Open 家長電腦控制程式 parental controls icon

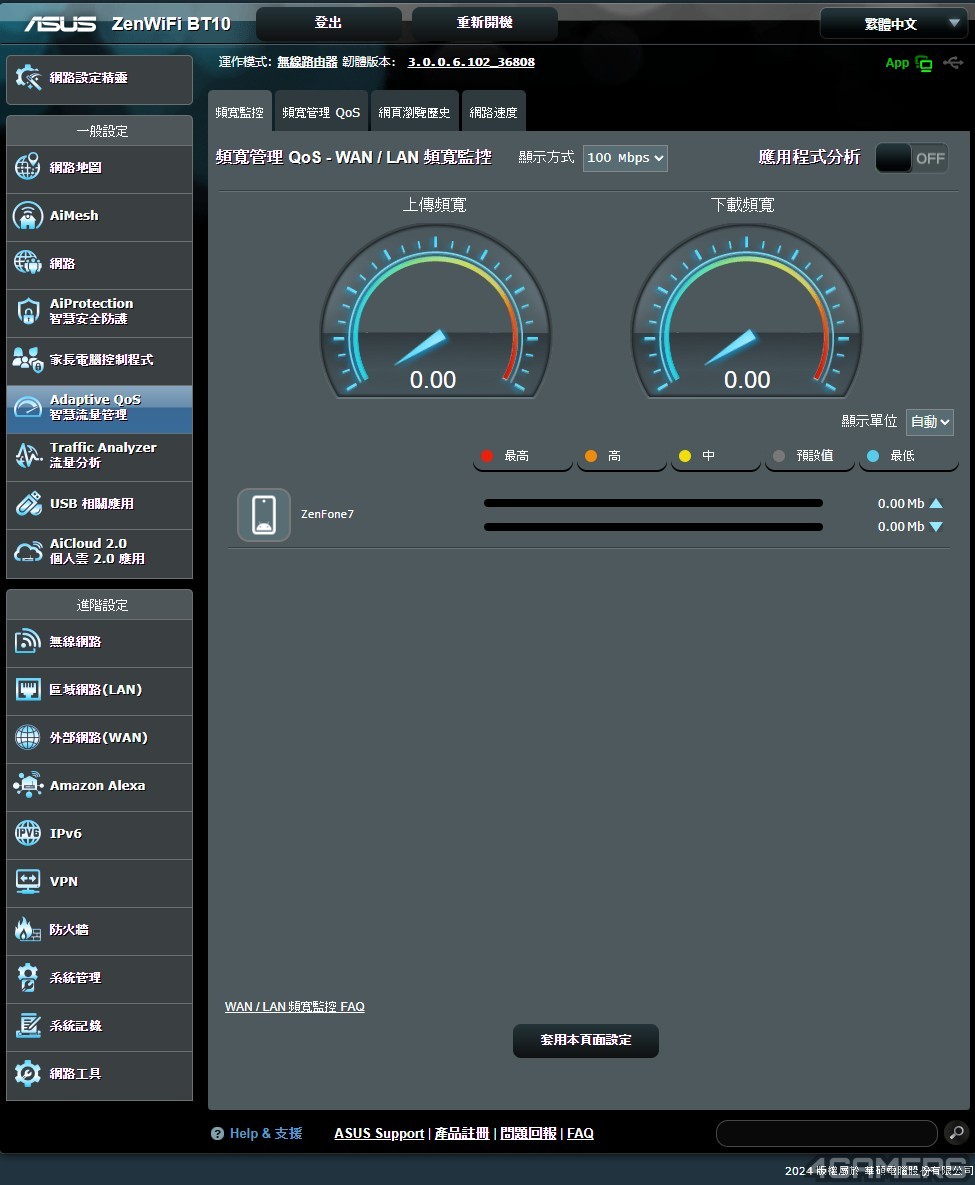pyautogui.click(x=28, y=359)
